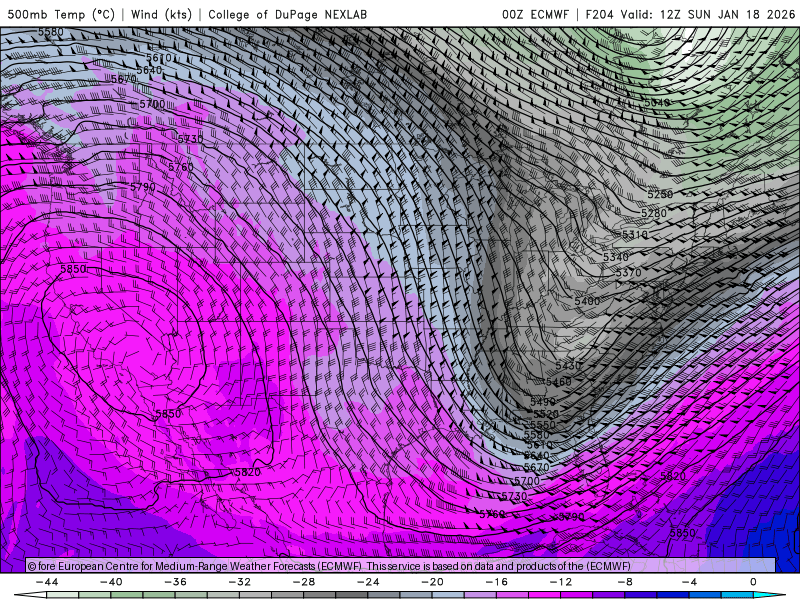Screen dimensions: 800x600
Task: Click 'College of DuPage NEXLAB' header text
Action: pos(287,14)
